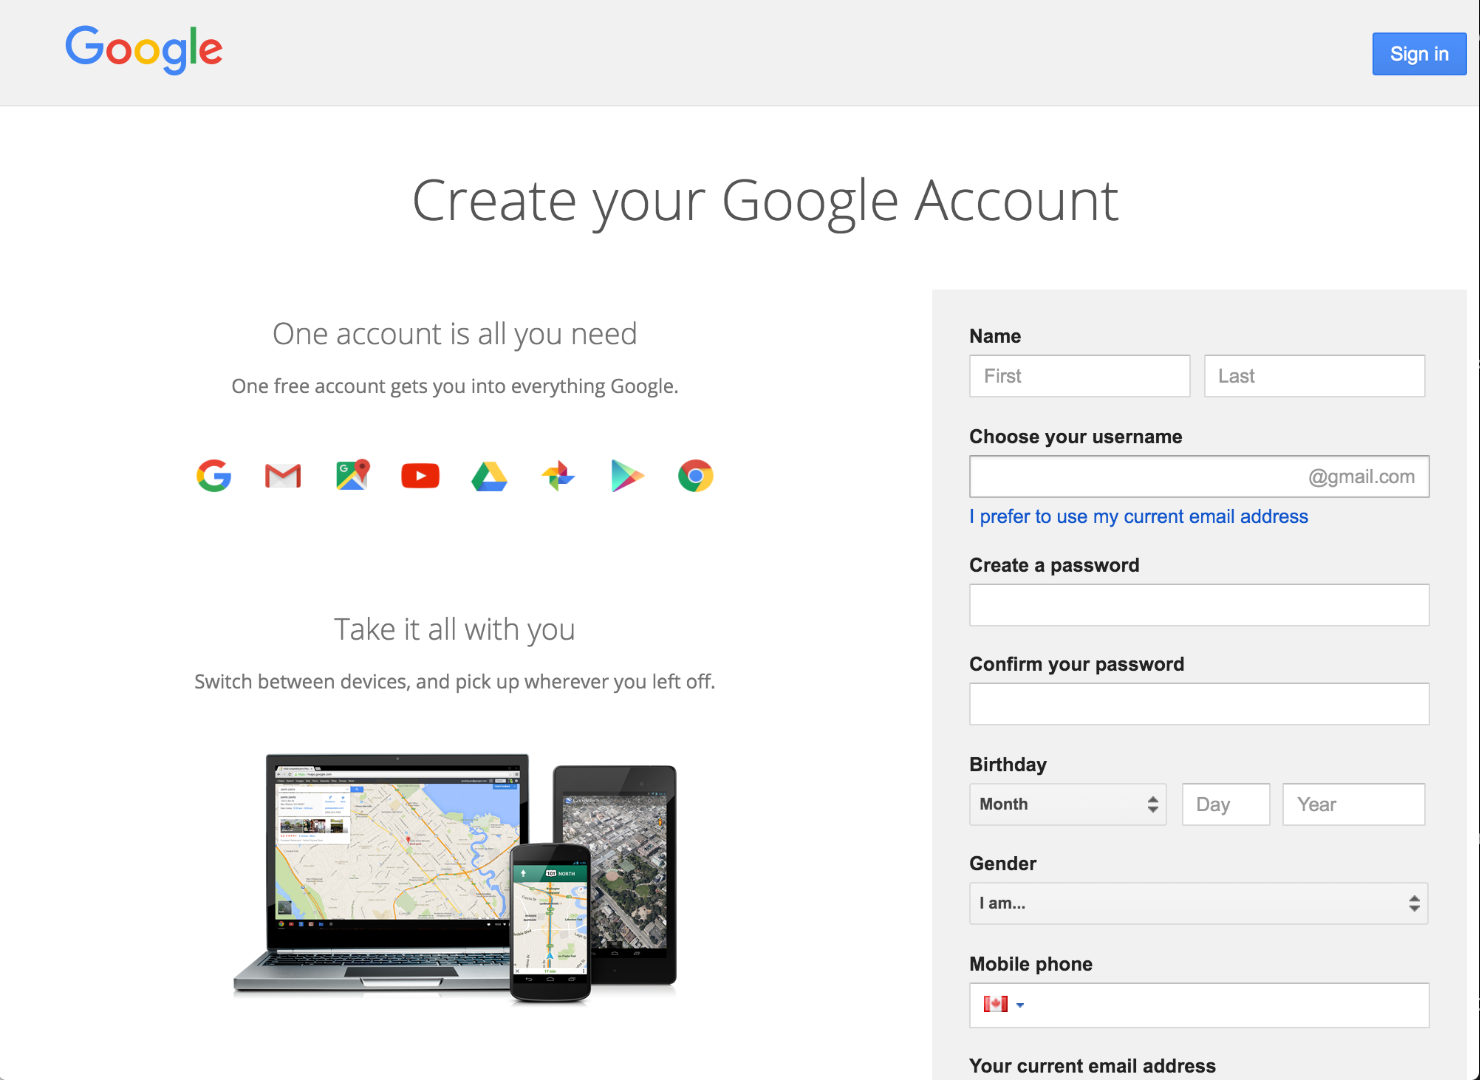The image size is (1480, 1080).
Task: Select the Google Drive icon
Action: pyautogui.click(x=488, y=475)
